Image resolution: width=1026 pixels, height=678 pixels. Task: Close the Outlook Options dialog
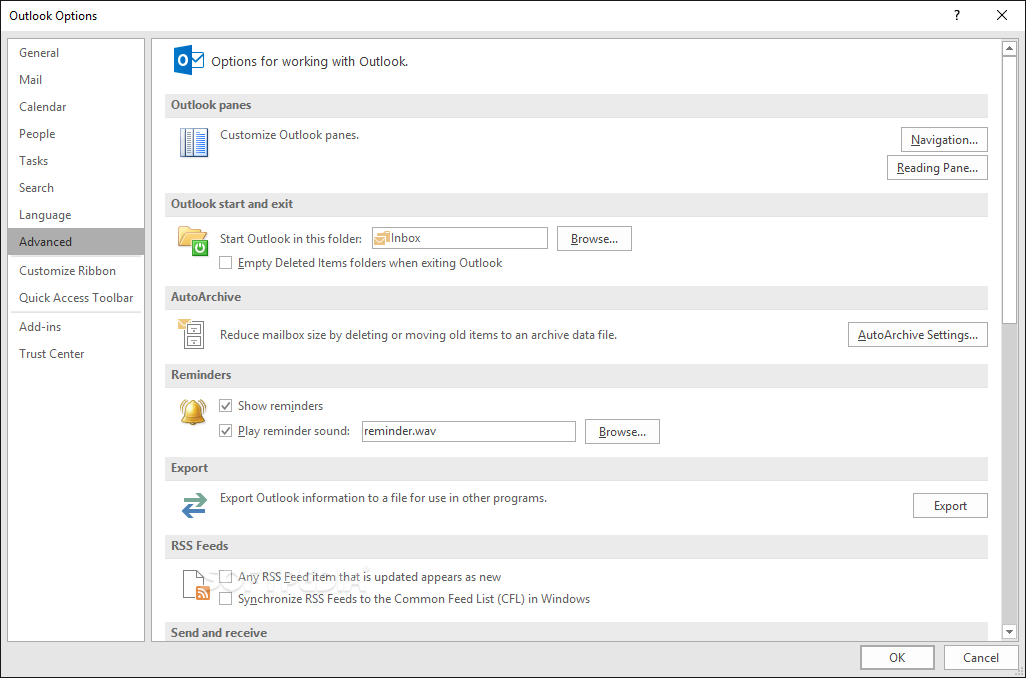(1002, 16)
